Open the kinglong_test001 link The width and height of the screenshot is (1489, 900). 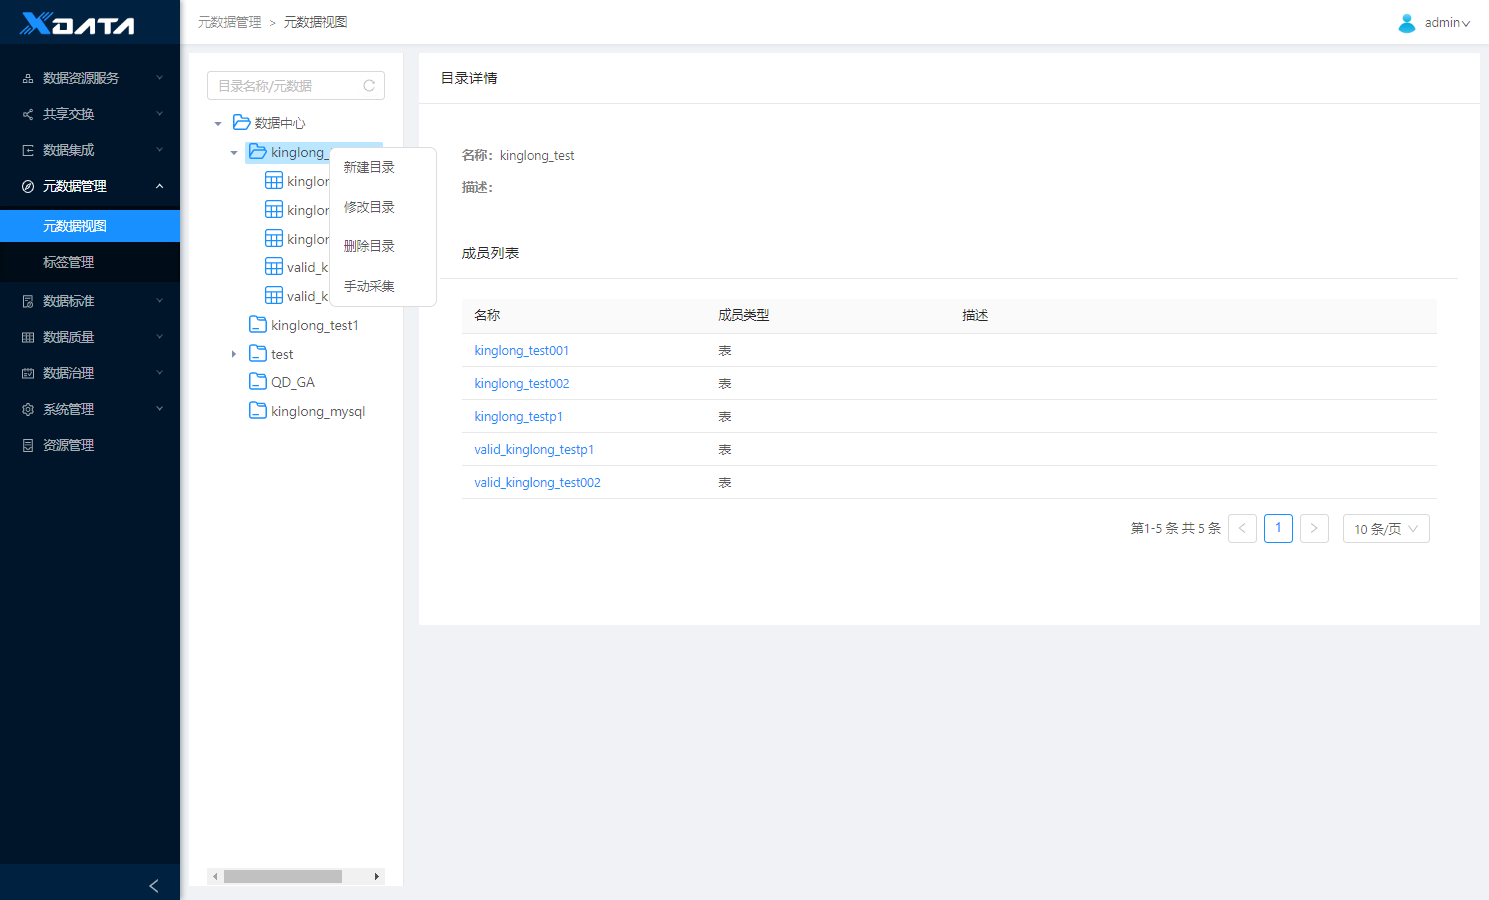tap(521, 350)
